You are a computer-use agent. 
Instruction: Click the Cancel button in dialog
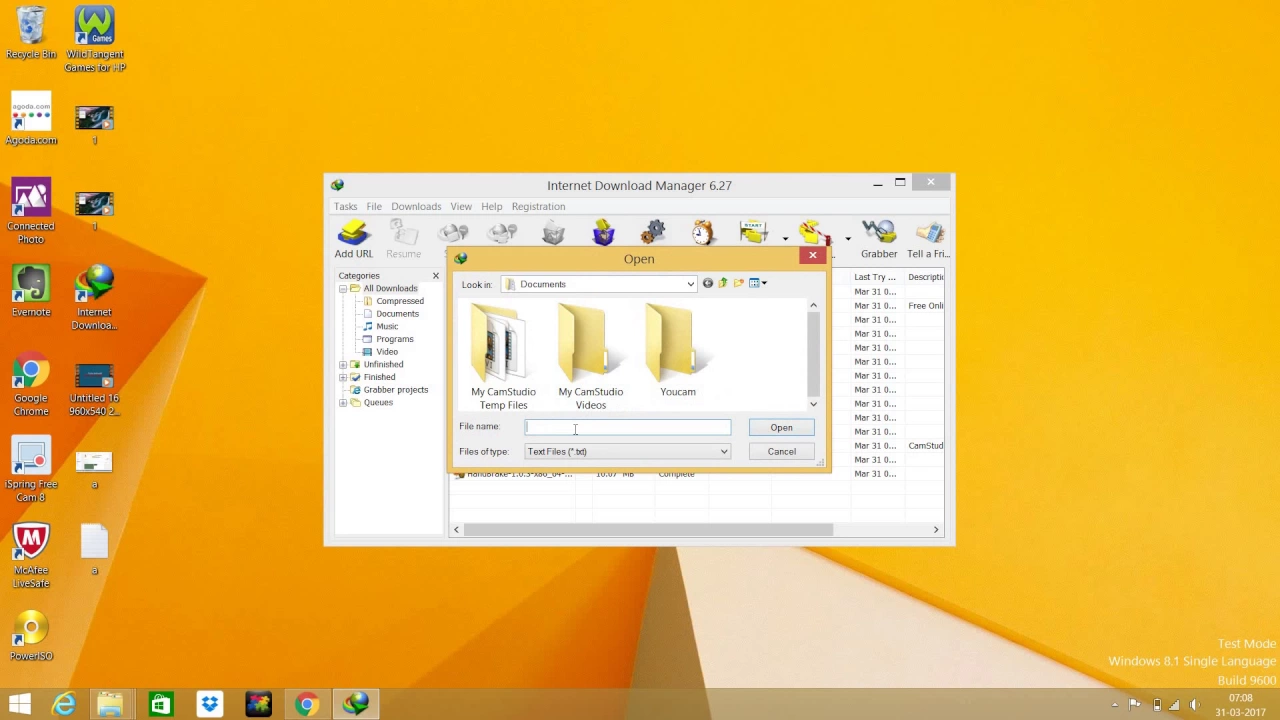(x=781, y=451)
